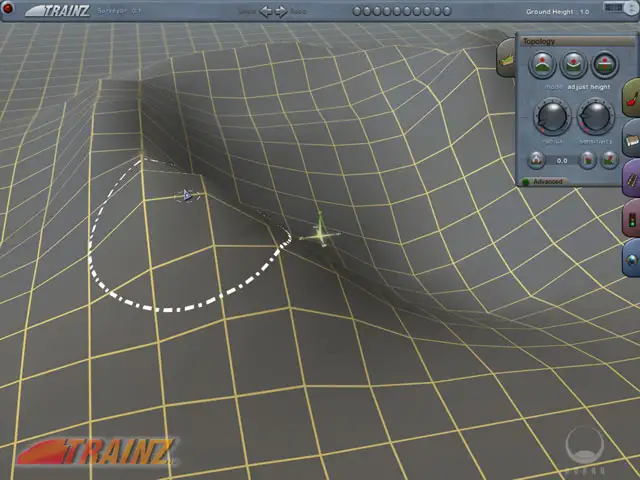Click the Undo left arrow

266,11
